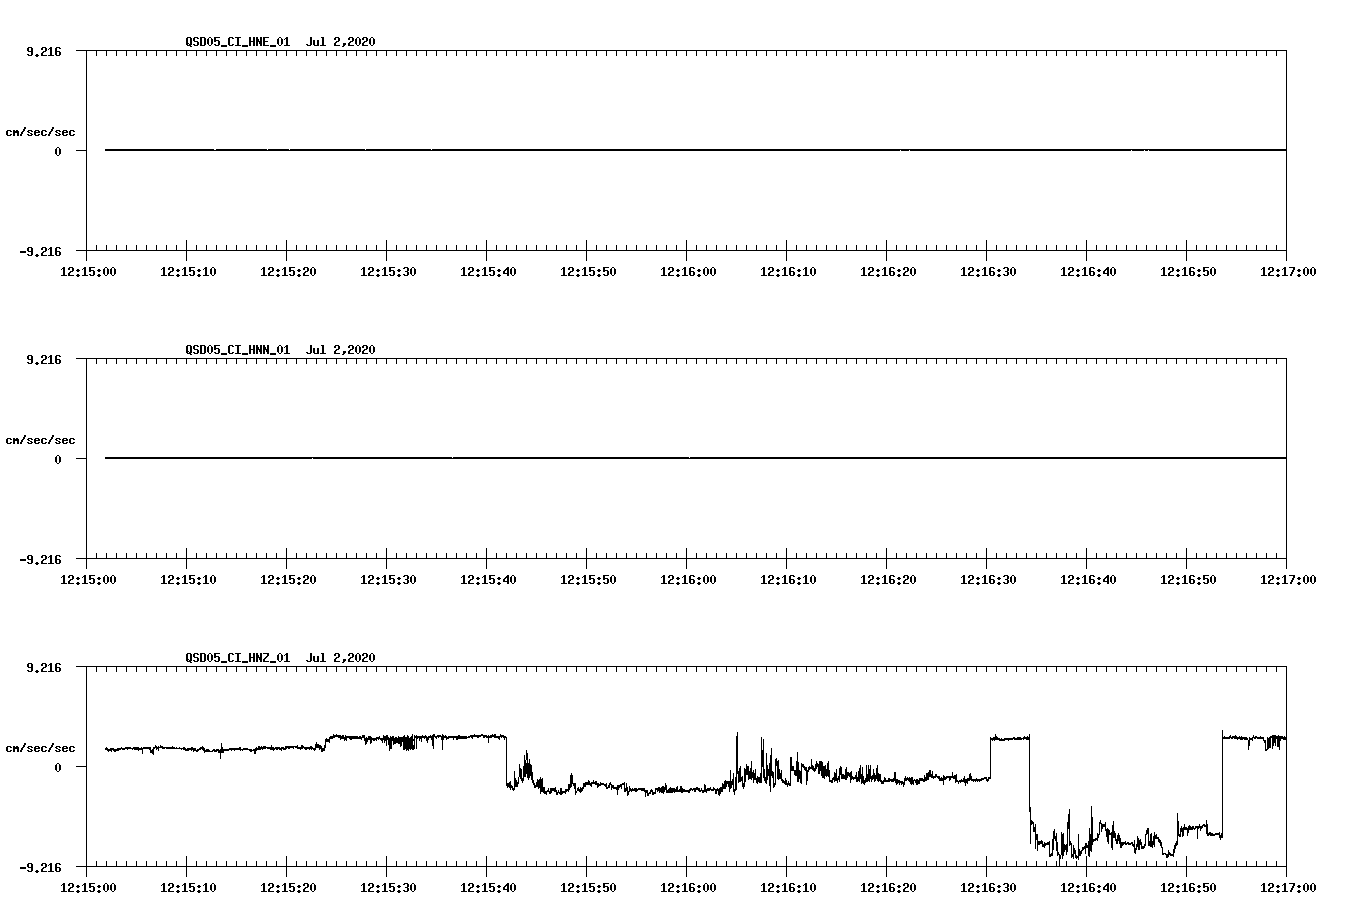Screen dimensions: 1358x924
Task: Click the 12:16:30 time label under HNZ plot
Action: click(988, 887)
